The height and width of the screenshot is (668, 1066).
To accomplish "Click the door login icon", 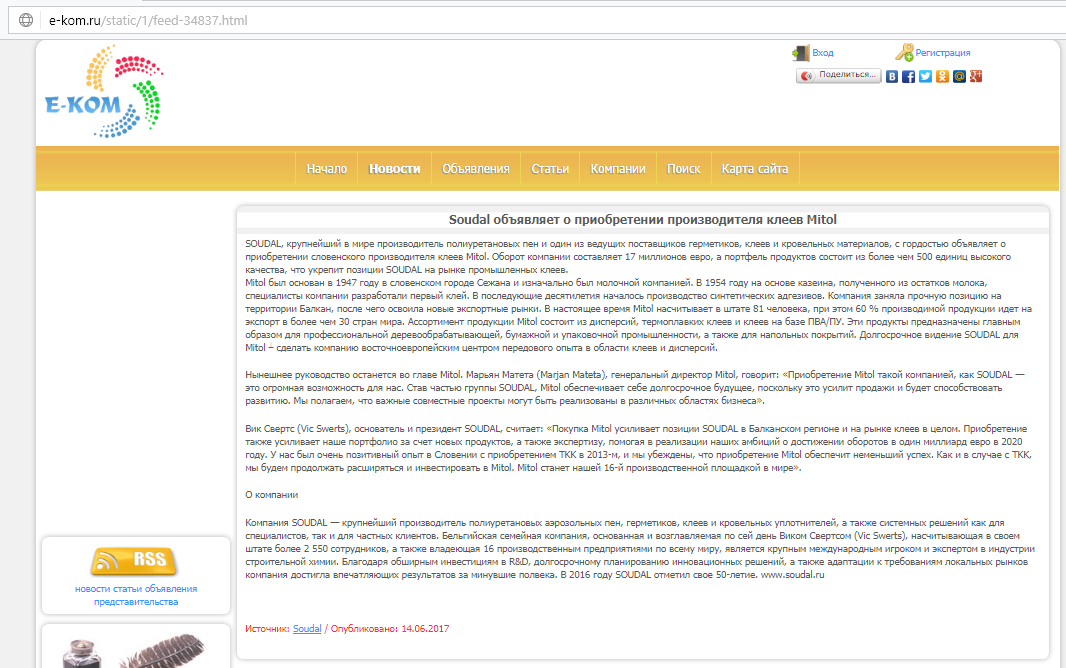I will tap(801, 53).
